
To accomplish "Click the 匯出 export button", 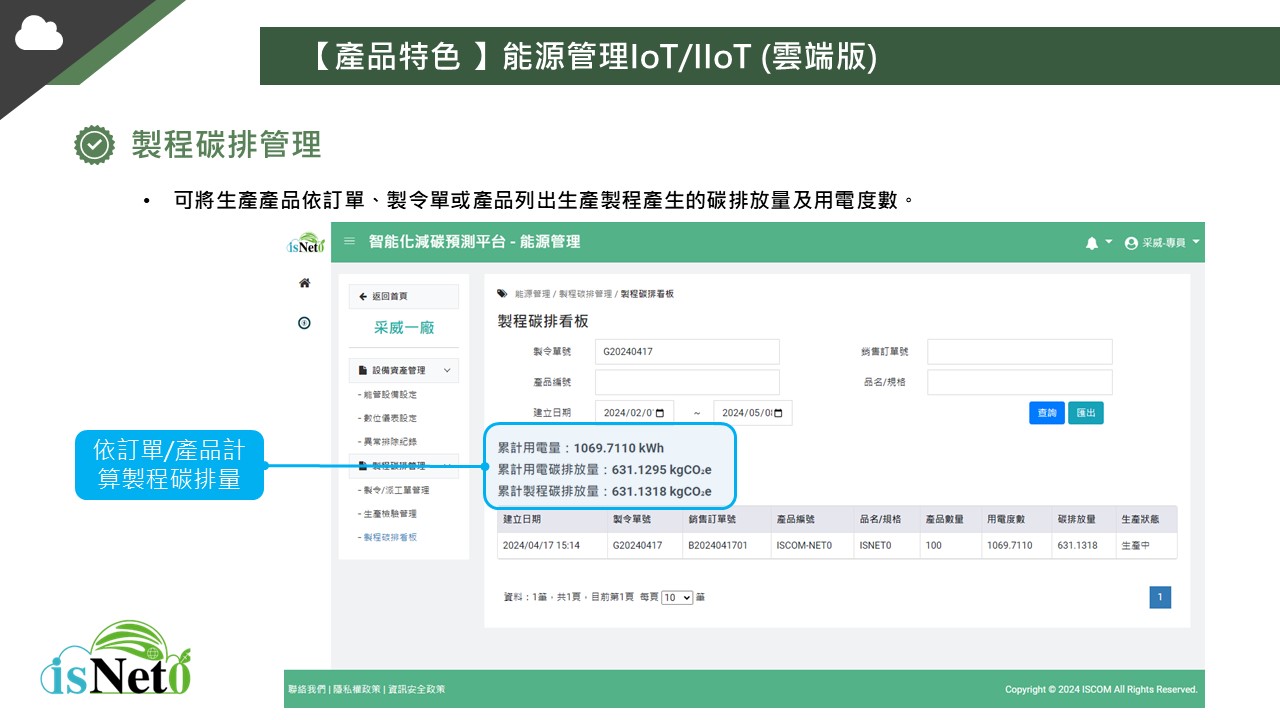I will click(x=1086, y=413).
